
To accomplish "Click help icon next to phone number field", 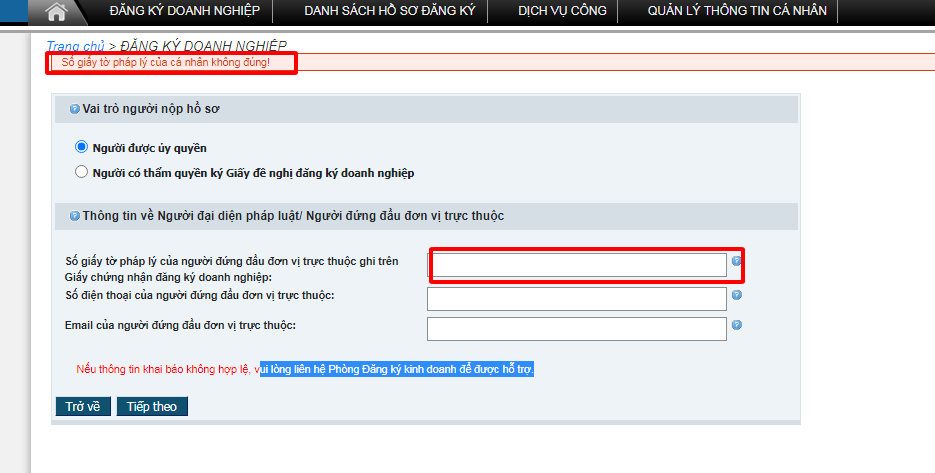I will 737,296.
